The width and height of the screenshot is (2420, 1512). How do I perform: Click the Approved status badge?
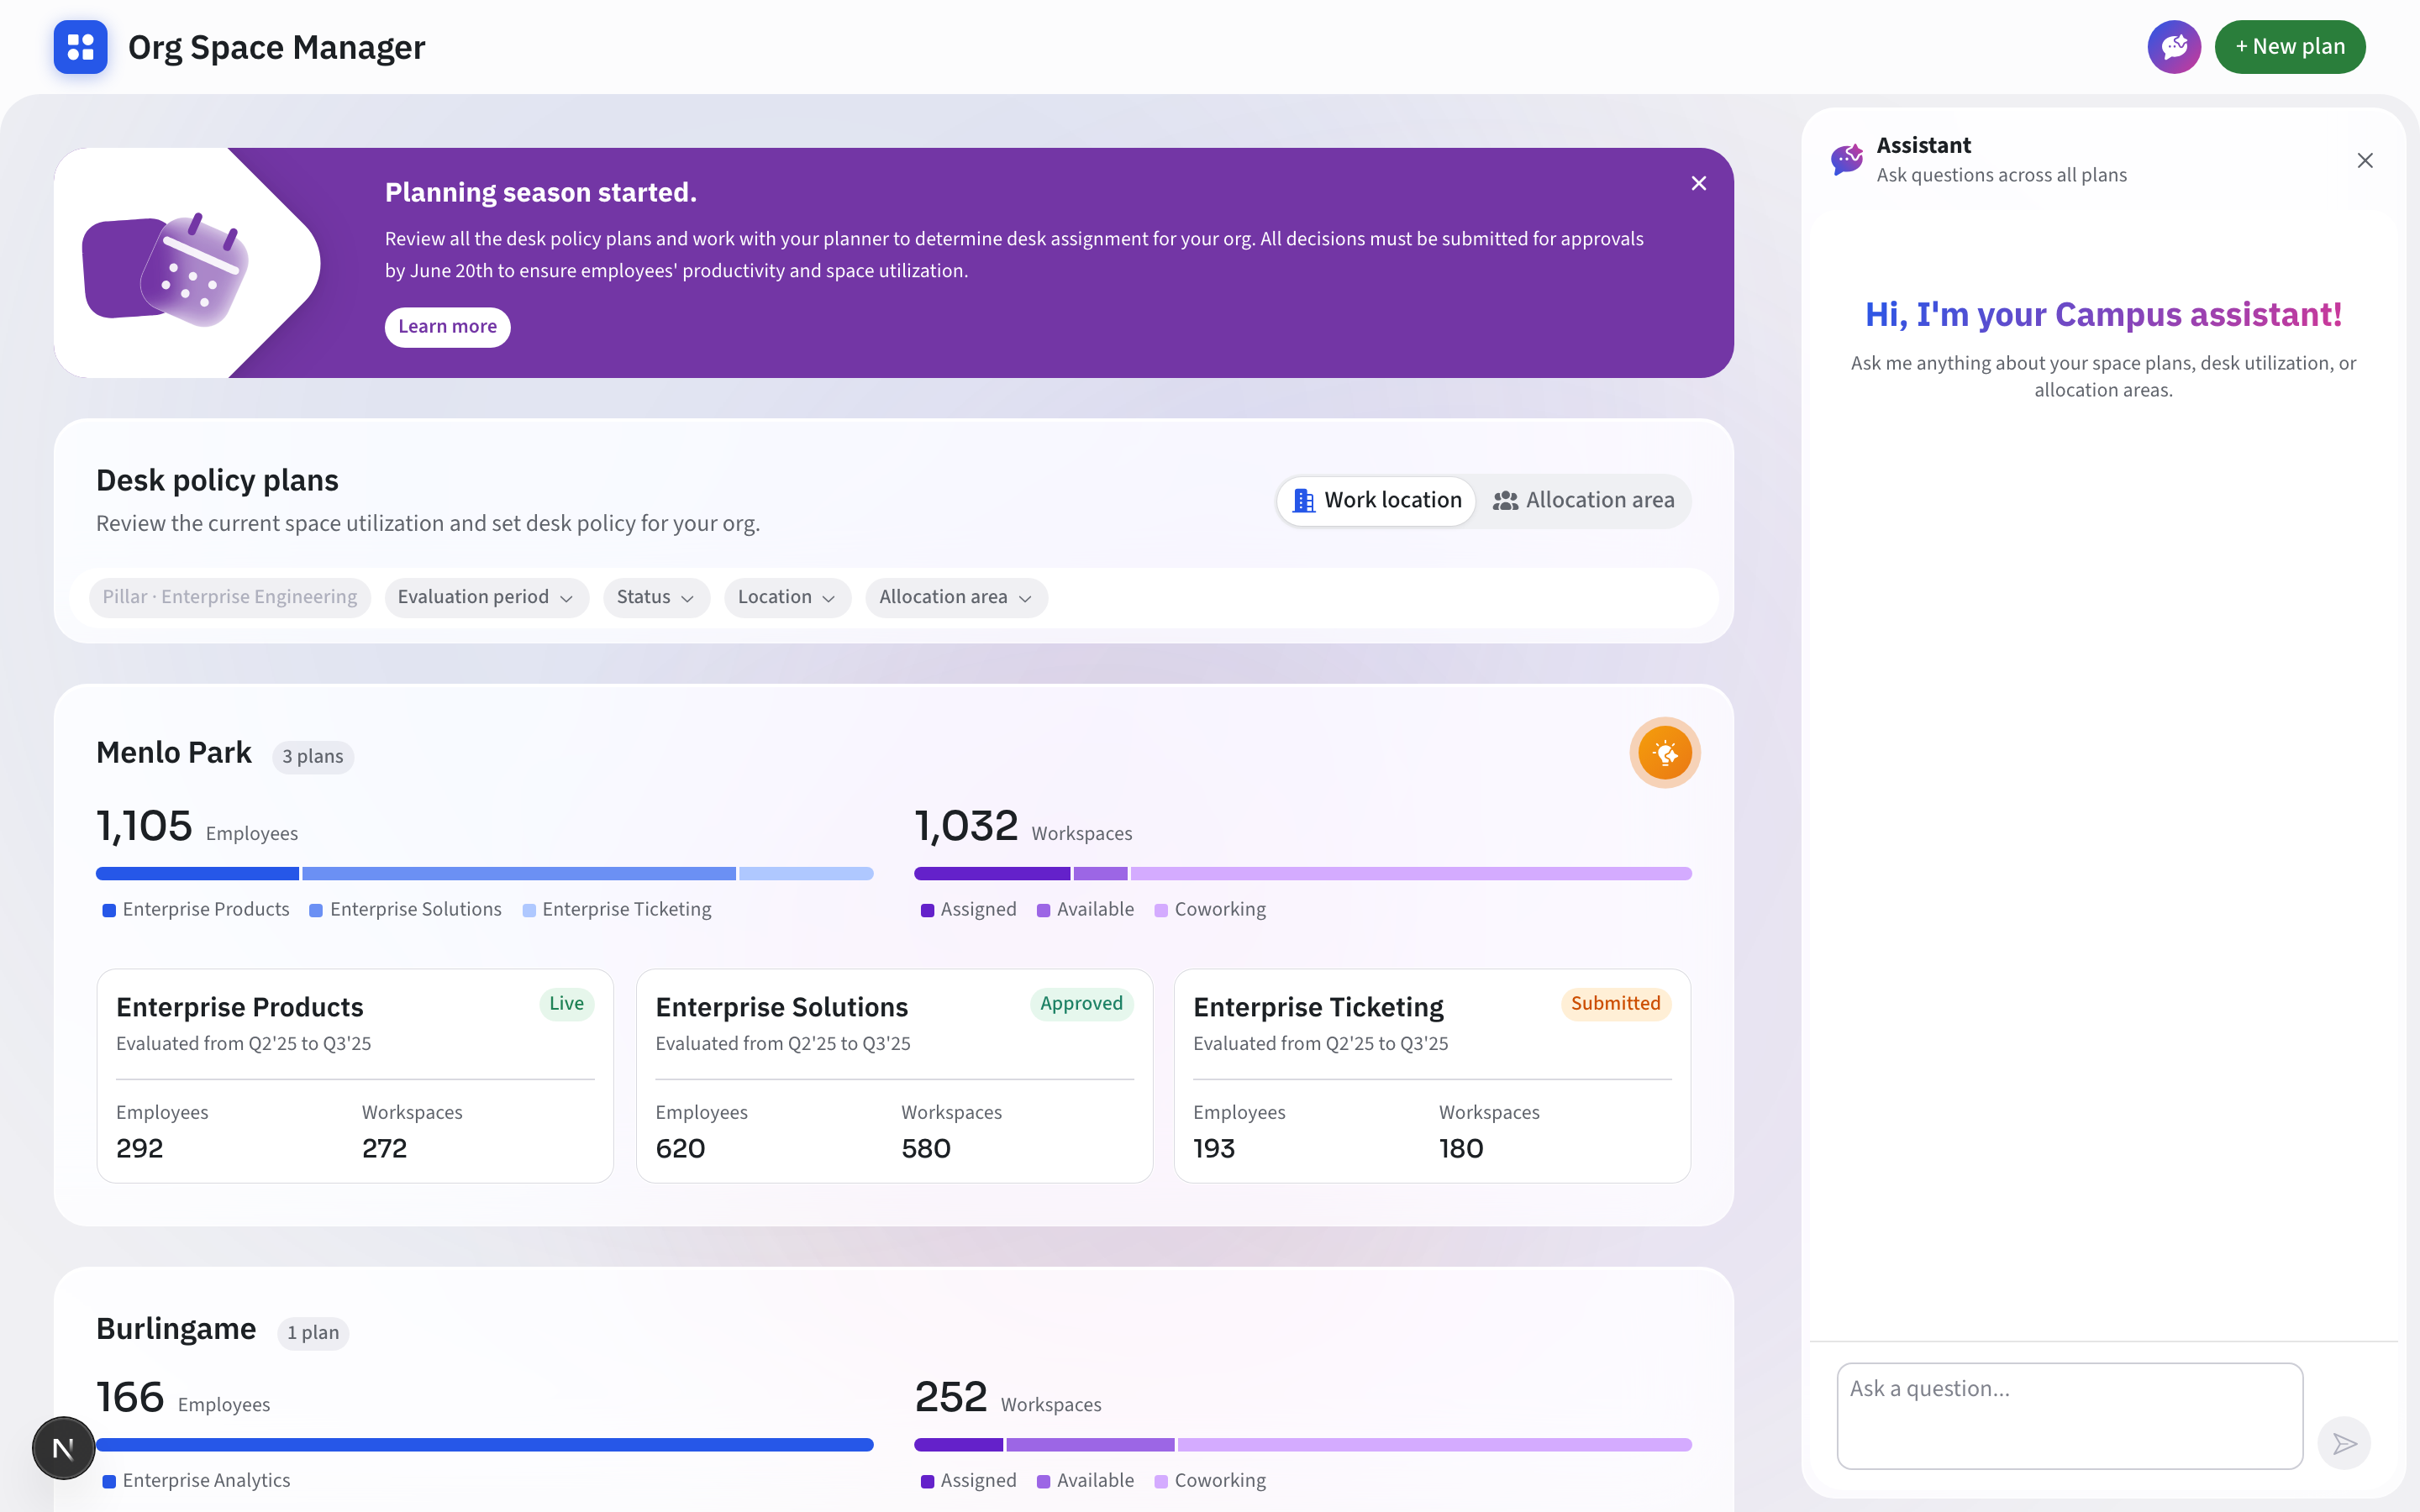1081,1003
